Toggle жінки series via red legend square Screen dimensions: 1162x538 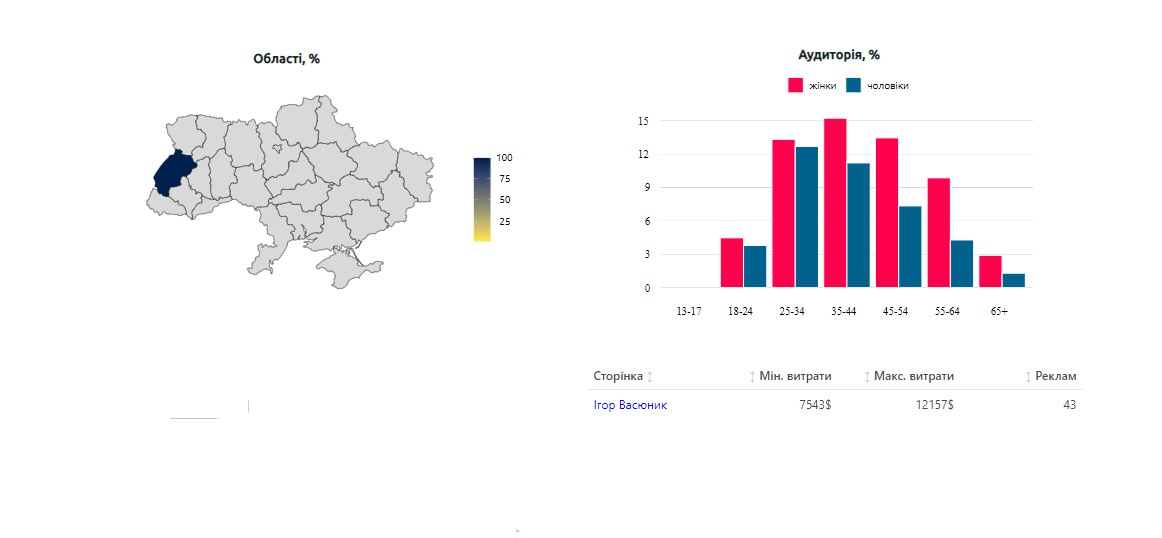coord(796,86)
